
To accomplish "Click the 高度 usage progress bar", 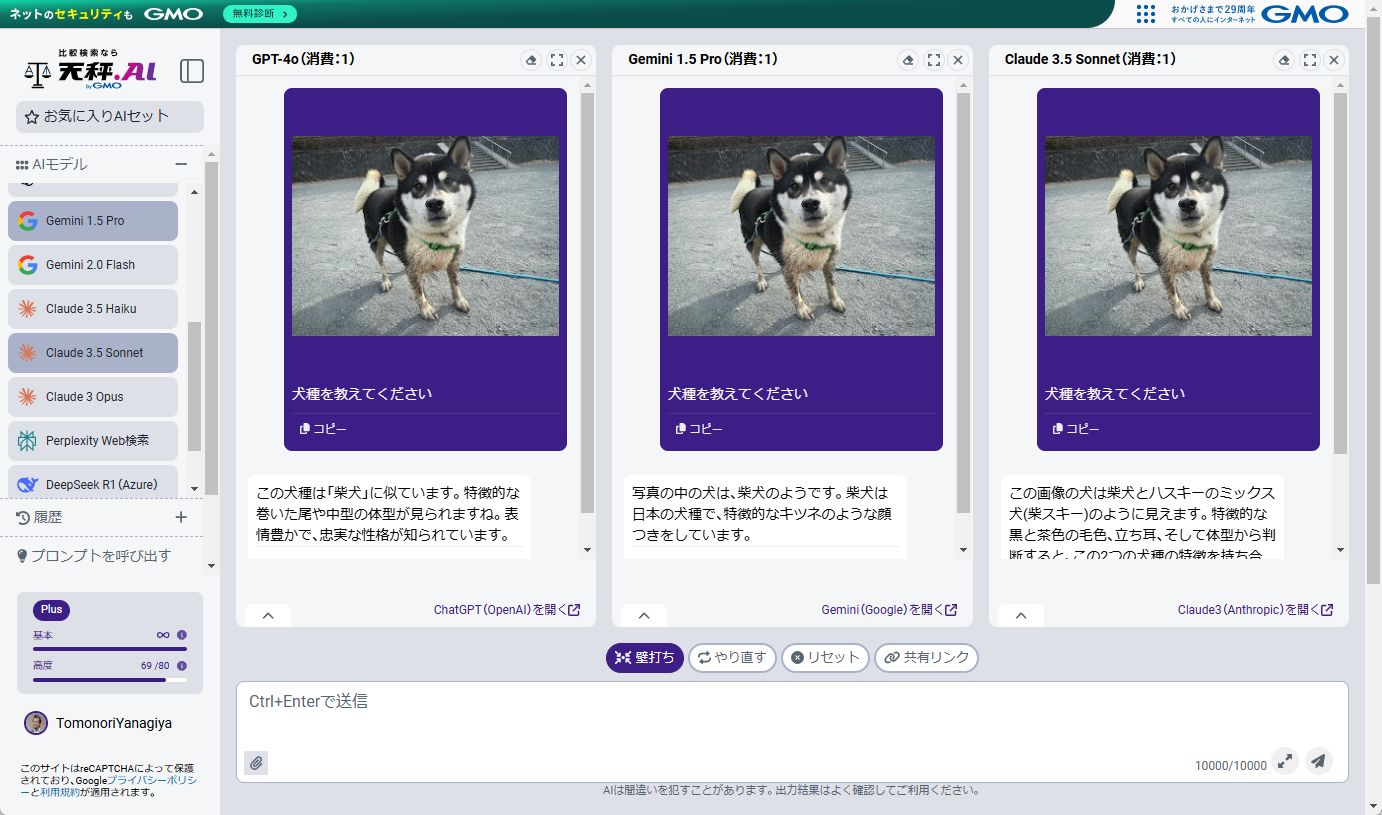I will (x=110, y=679).
